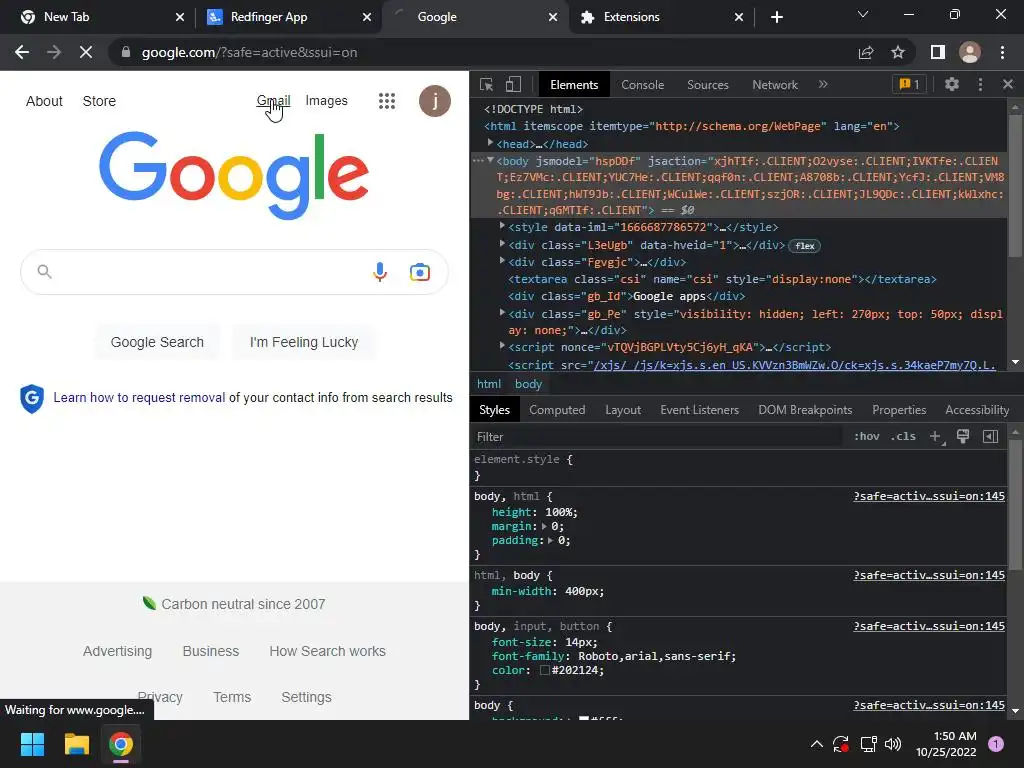Select the Elements tab
This screenshot has height=768, width=1024.
(x=574, y=85)
